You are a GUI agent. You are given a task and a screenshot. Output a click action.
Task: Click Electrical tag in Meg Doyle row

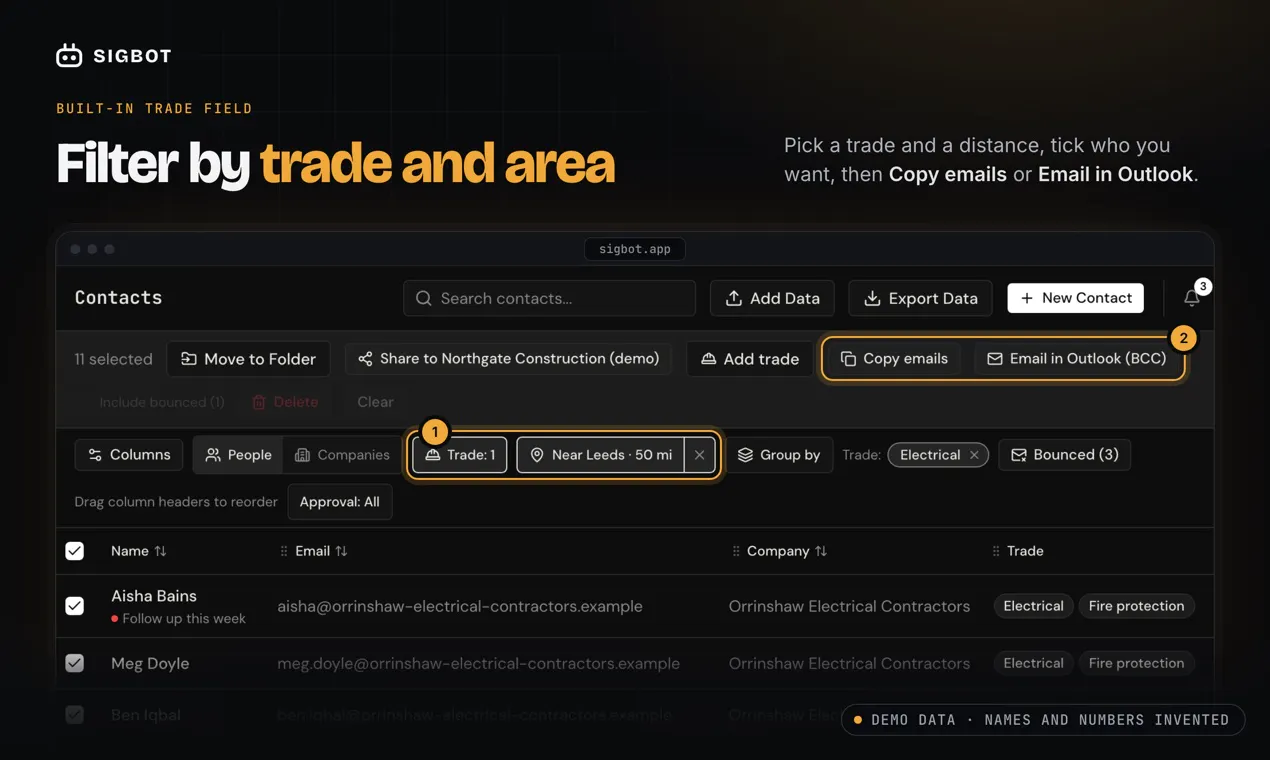(x=1033, y=663)
